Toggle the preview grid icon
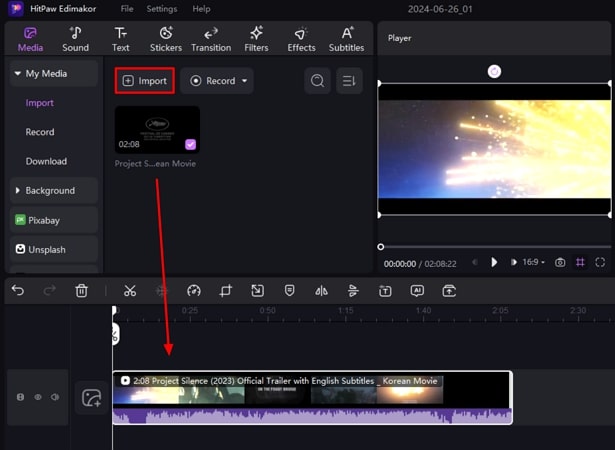The height and width of the screenshot is (450, 615). [580, 262]
